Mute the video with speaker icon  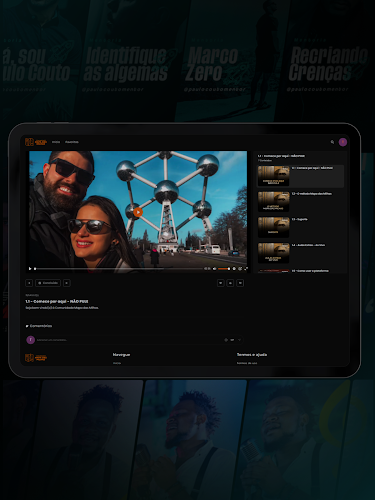coord(214,268)
